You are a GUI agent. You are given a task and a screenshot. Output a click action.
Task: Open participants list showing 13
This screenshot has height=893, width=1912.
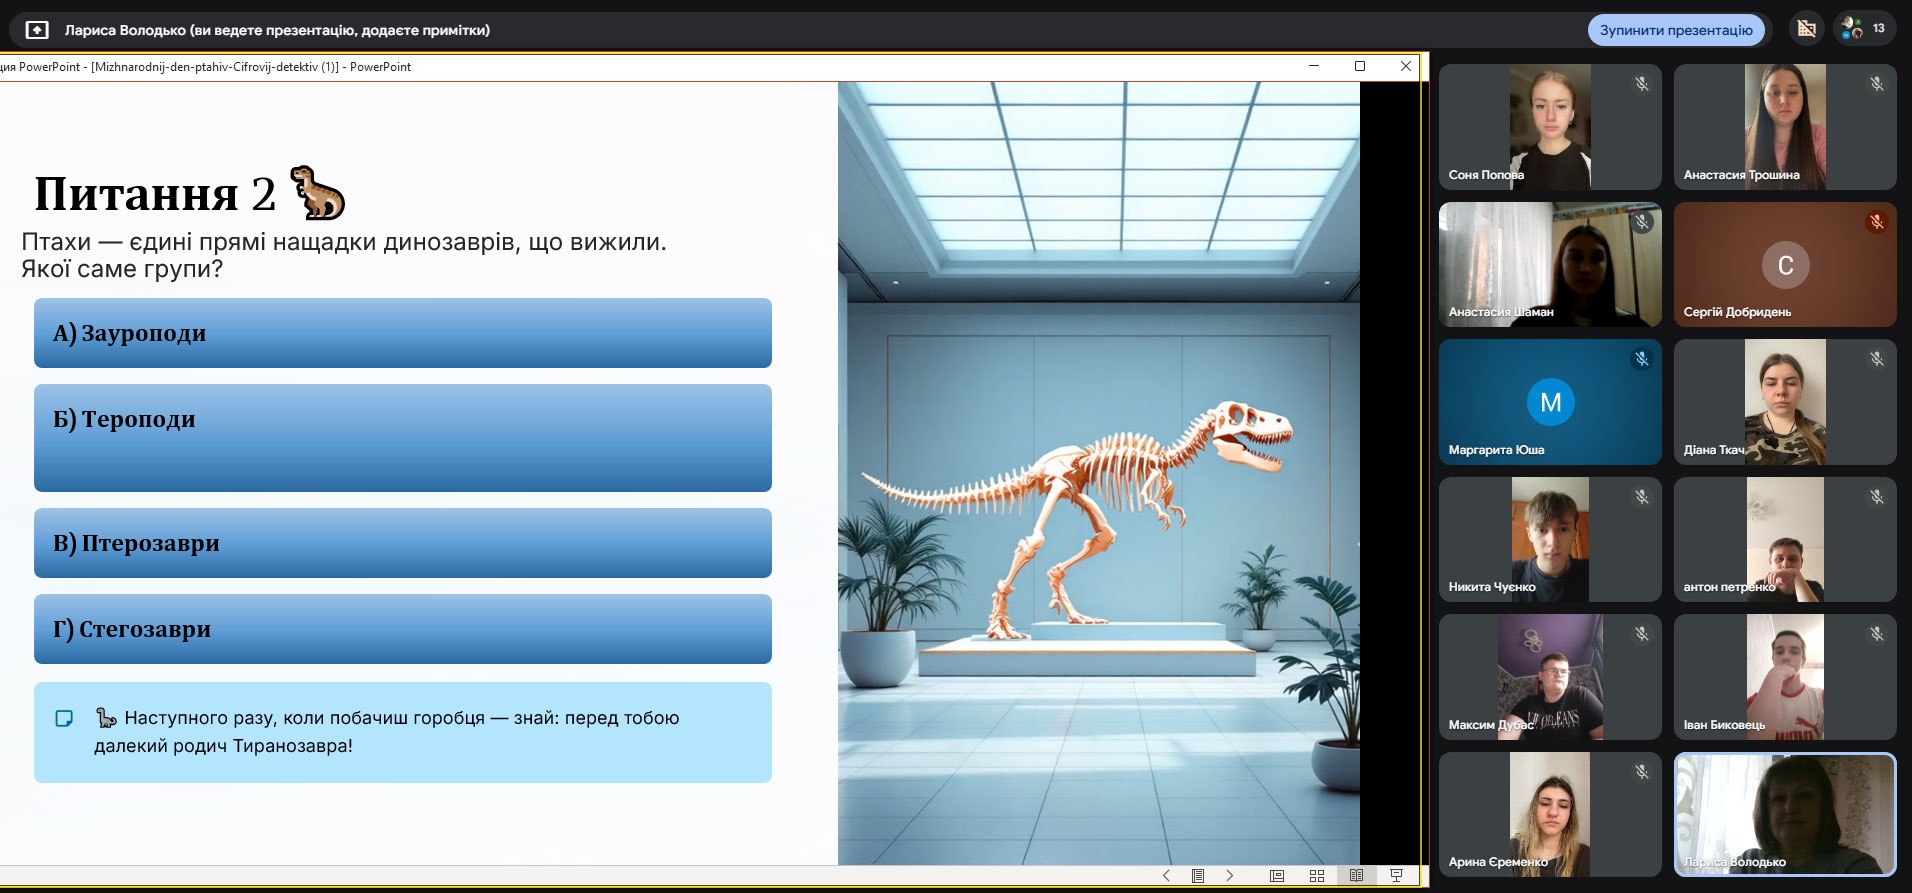coord(1864,29)
